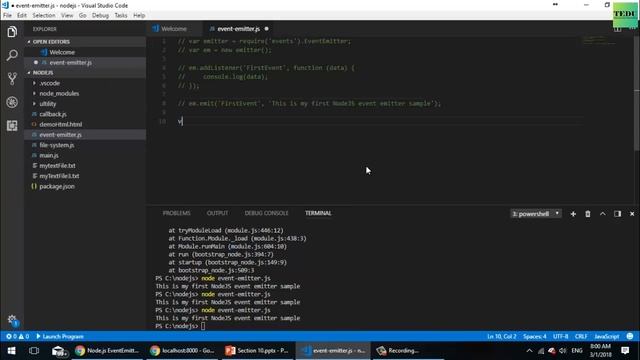Open the Windows Start menu
This screenshot has height=360, width=640.
(x=11, y=351)
